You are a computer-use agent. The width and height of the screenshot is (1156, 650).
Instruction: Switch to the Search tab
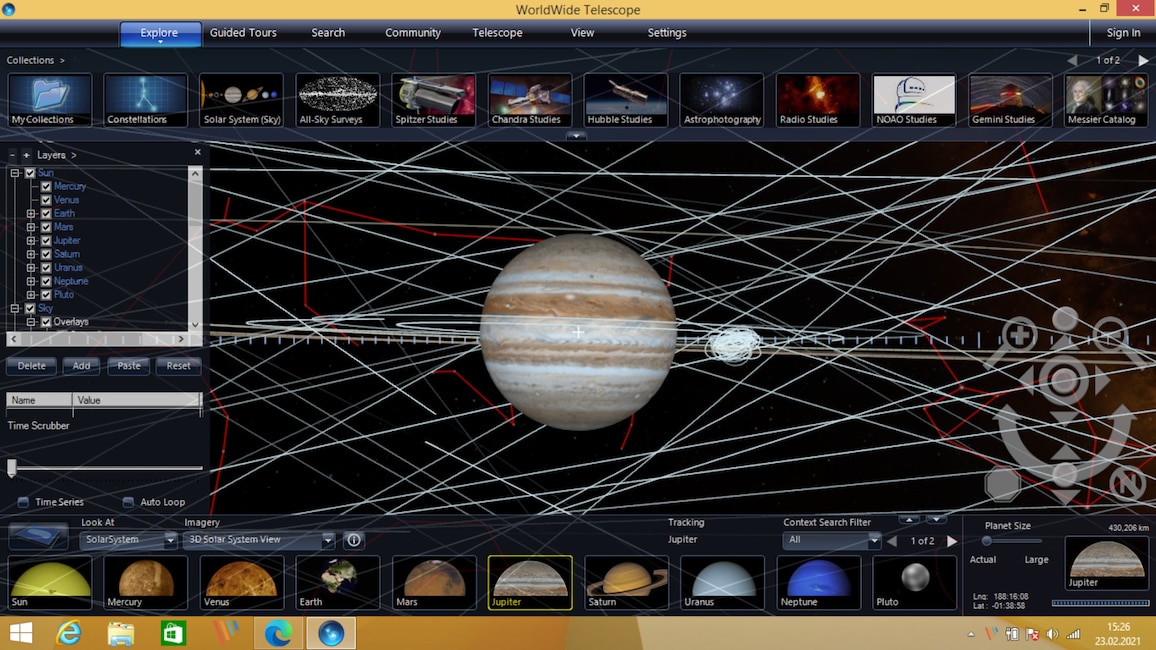pyautogui.click(x=328, y=32)
